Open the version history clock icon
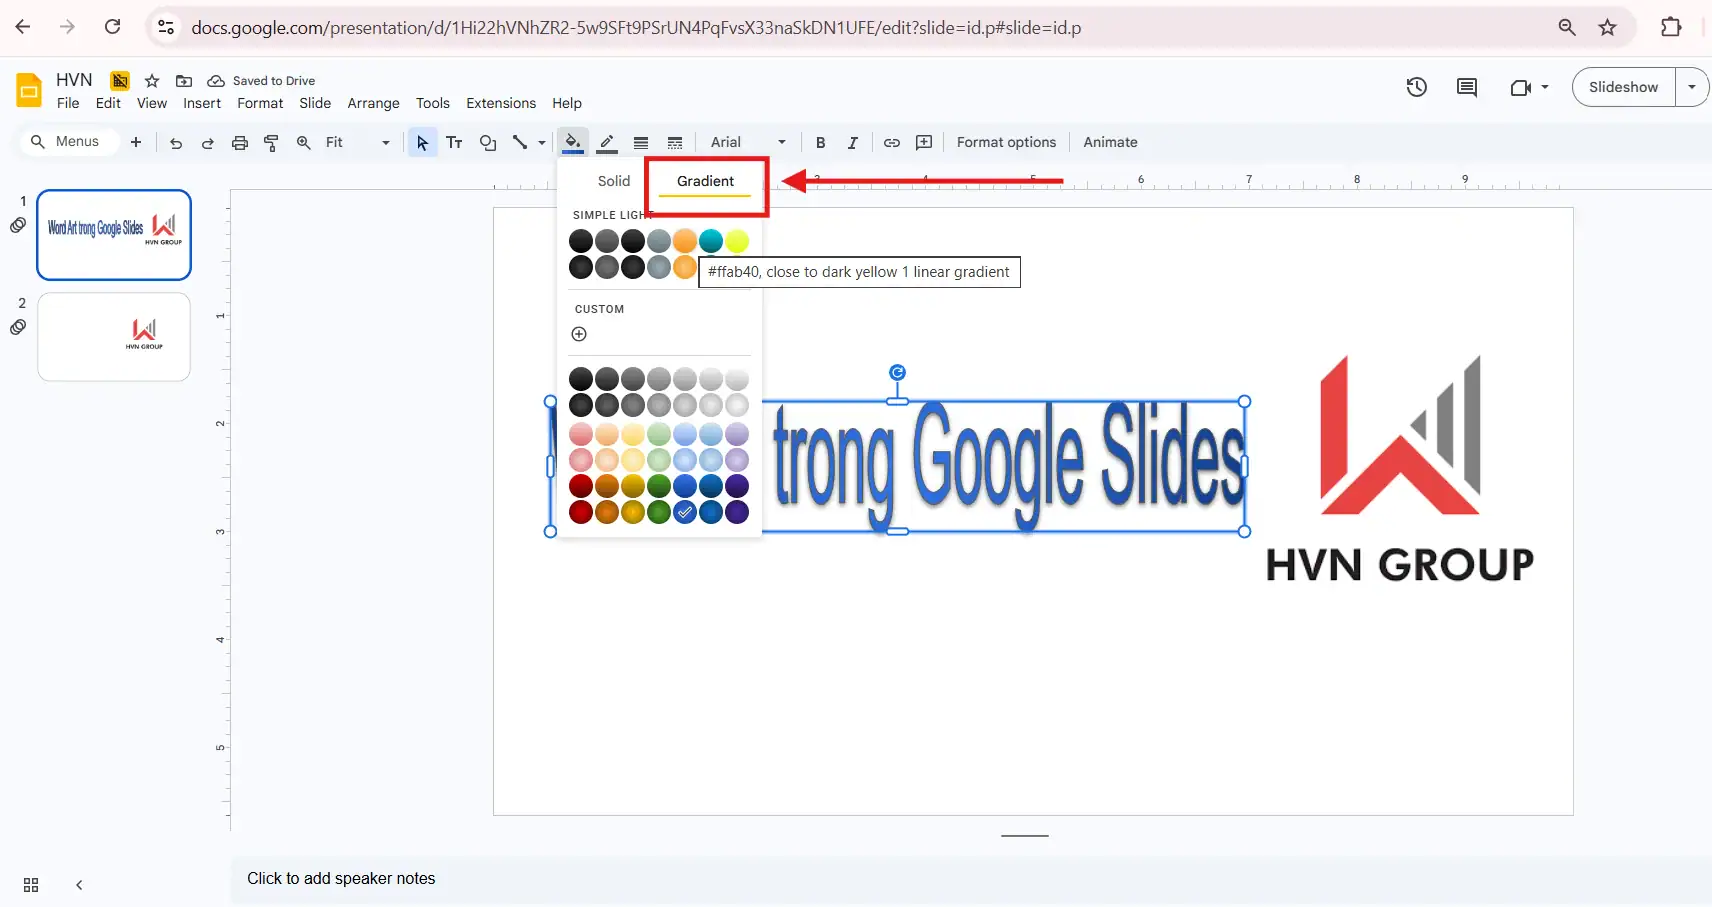1712x907 pixels. tap(1416, 87)
